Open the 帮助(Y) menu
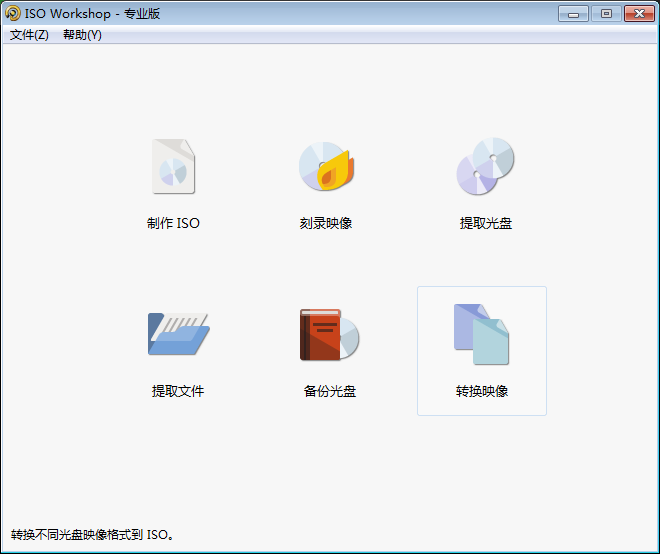This screenshot has width=660, height=554. click(x=82, y=35)
